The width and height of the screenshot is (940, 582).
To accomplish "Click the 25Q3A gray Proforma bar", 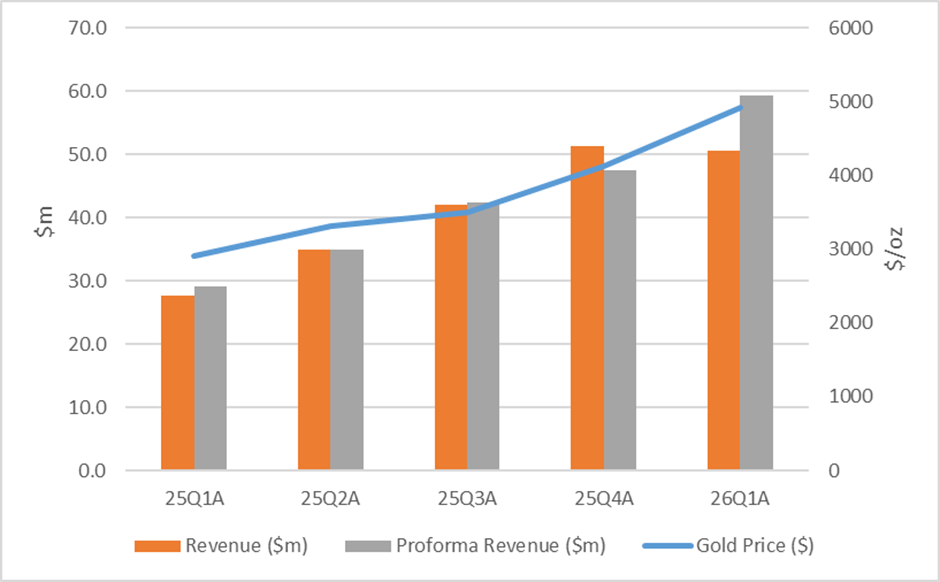I will [483, 336].
